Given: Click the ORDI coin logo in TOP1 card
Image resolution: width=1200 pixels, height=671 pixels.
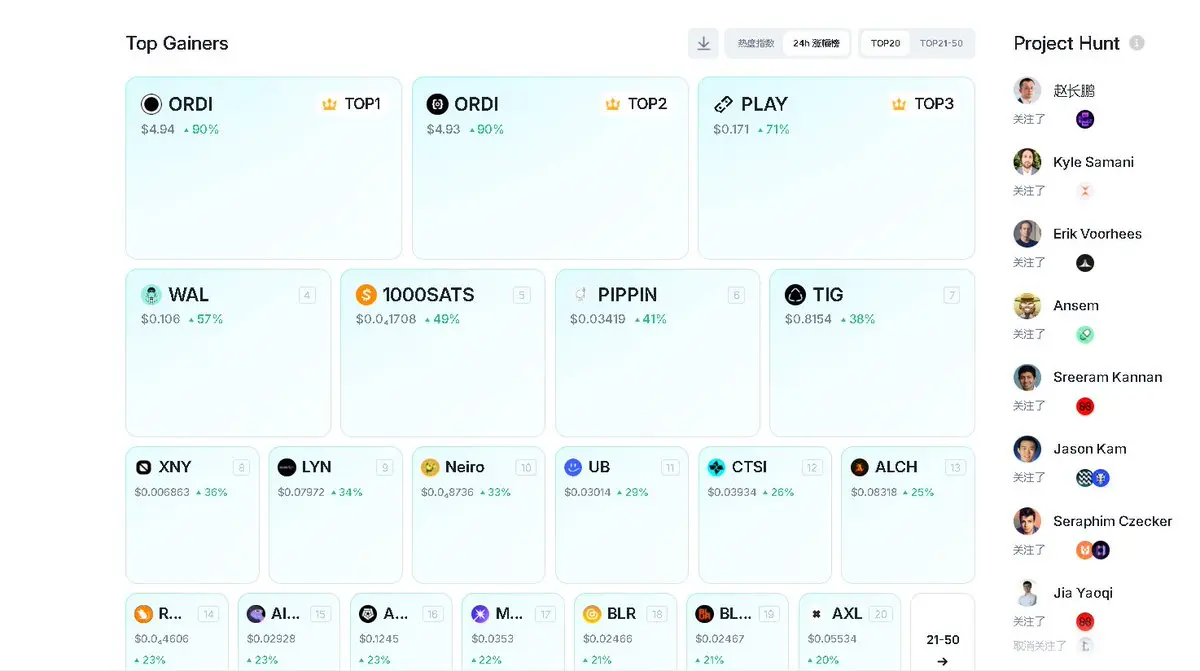Looking at the screenshot, I should 151,104.
